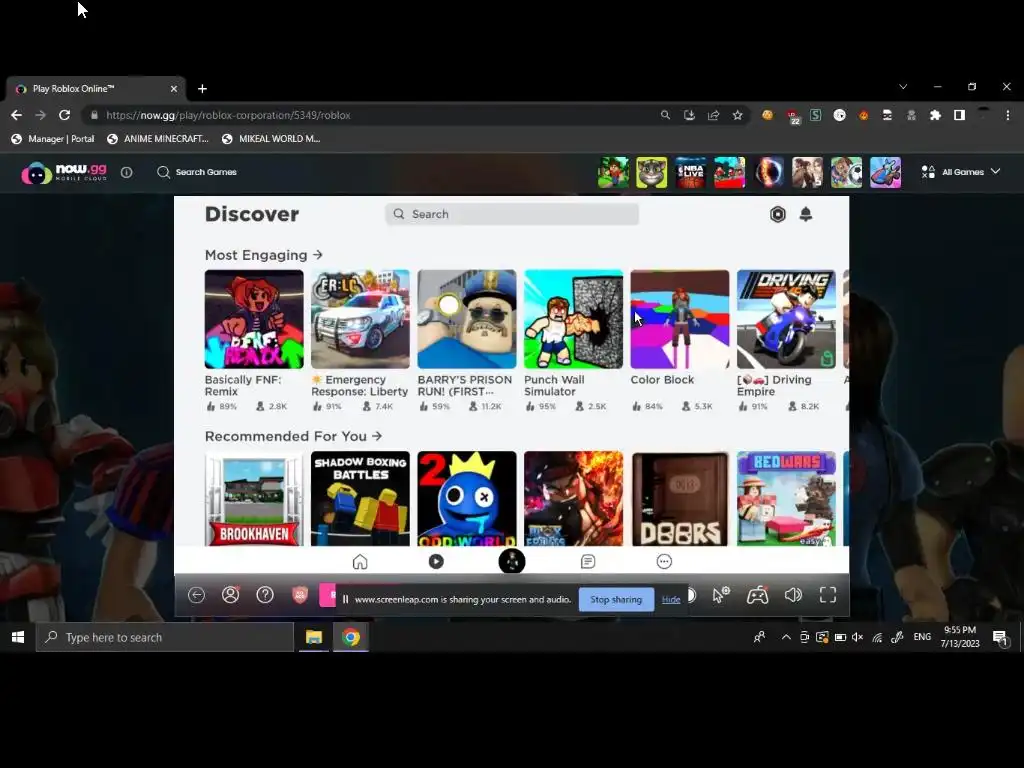Enter fullscreen with the now.gg expand icon
Image resolution: width=1024 pixels, height=768 pixels.
point(828,595)
